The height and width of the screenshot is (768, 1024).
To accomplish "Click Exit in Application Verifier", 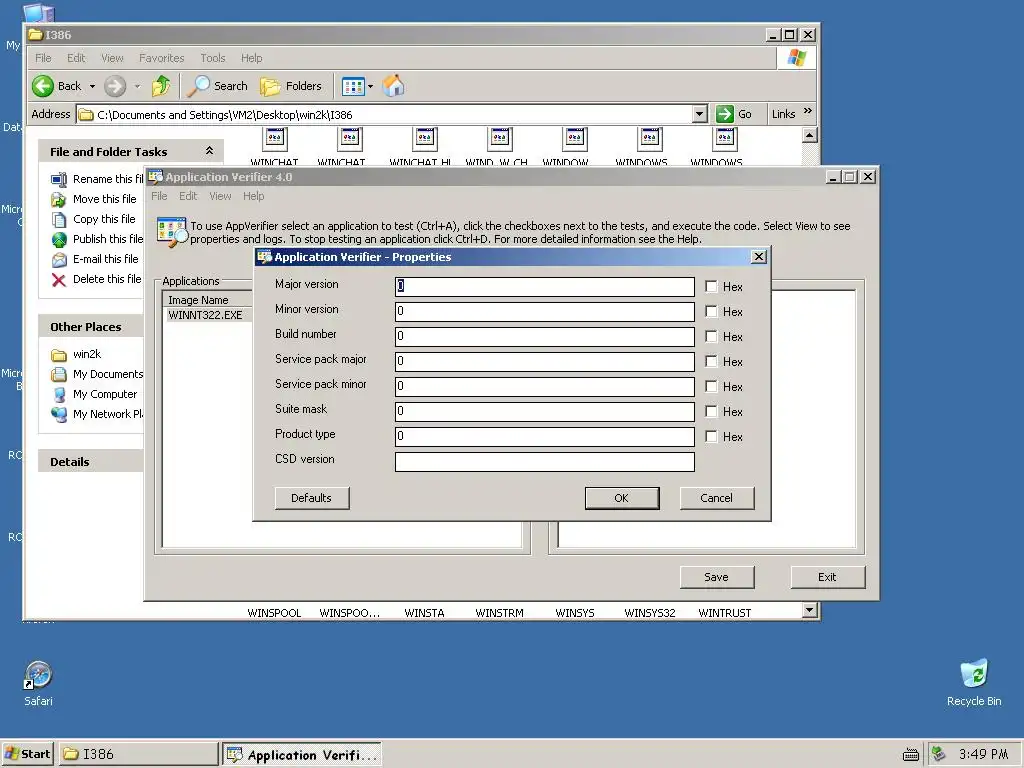I will tap(827, 577).
